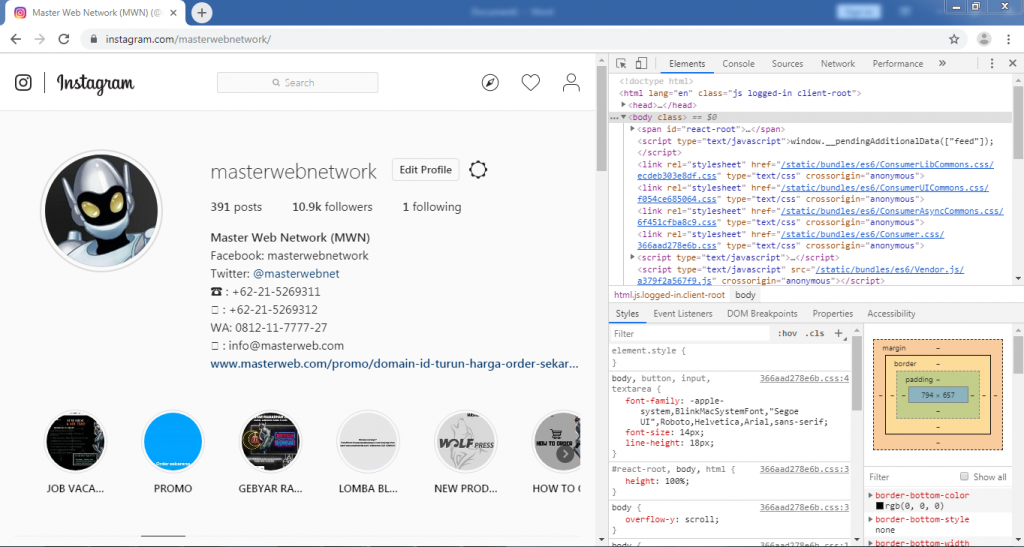
Task: Switch to the Sources tab
Action: pos(787,63)
